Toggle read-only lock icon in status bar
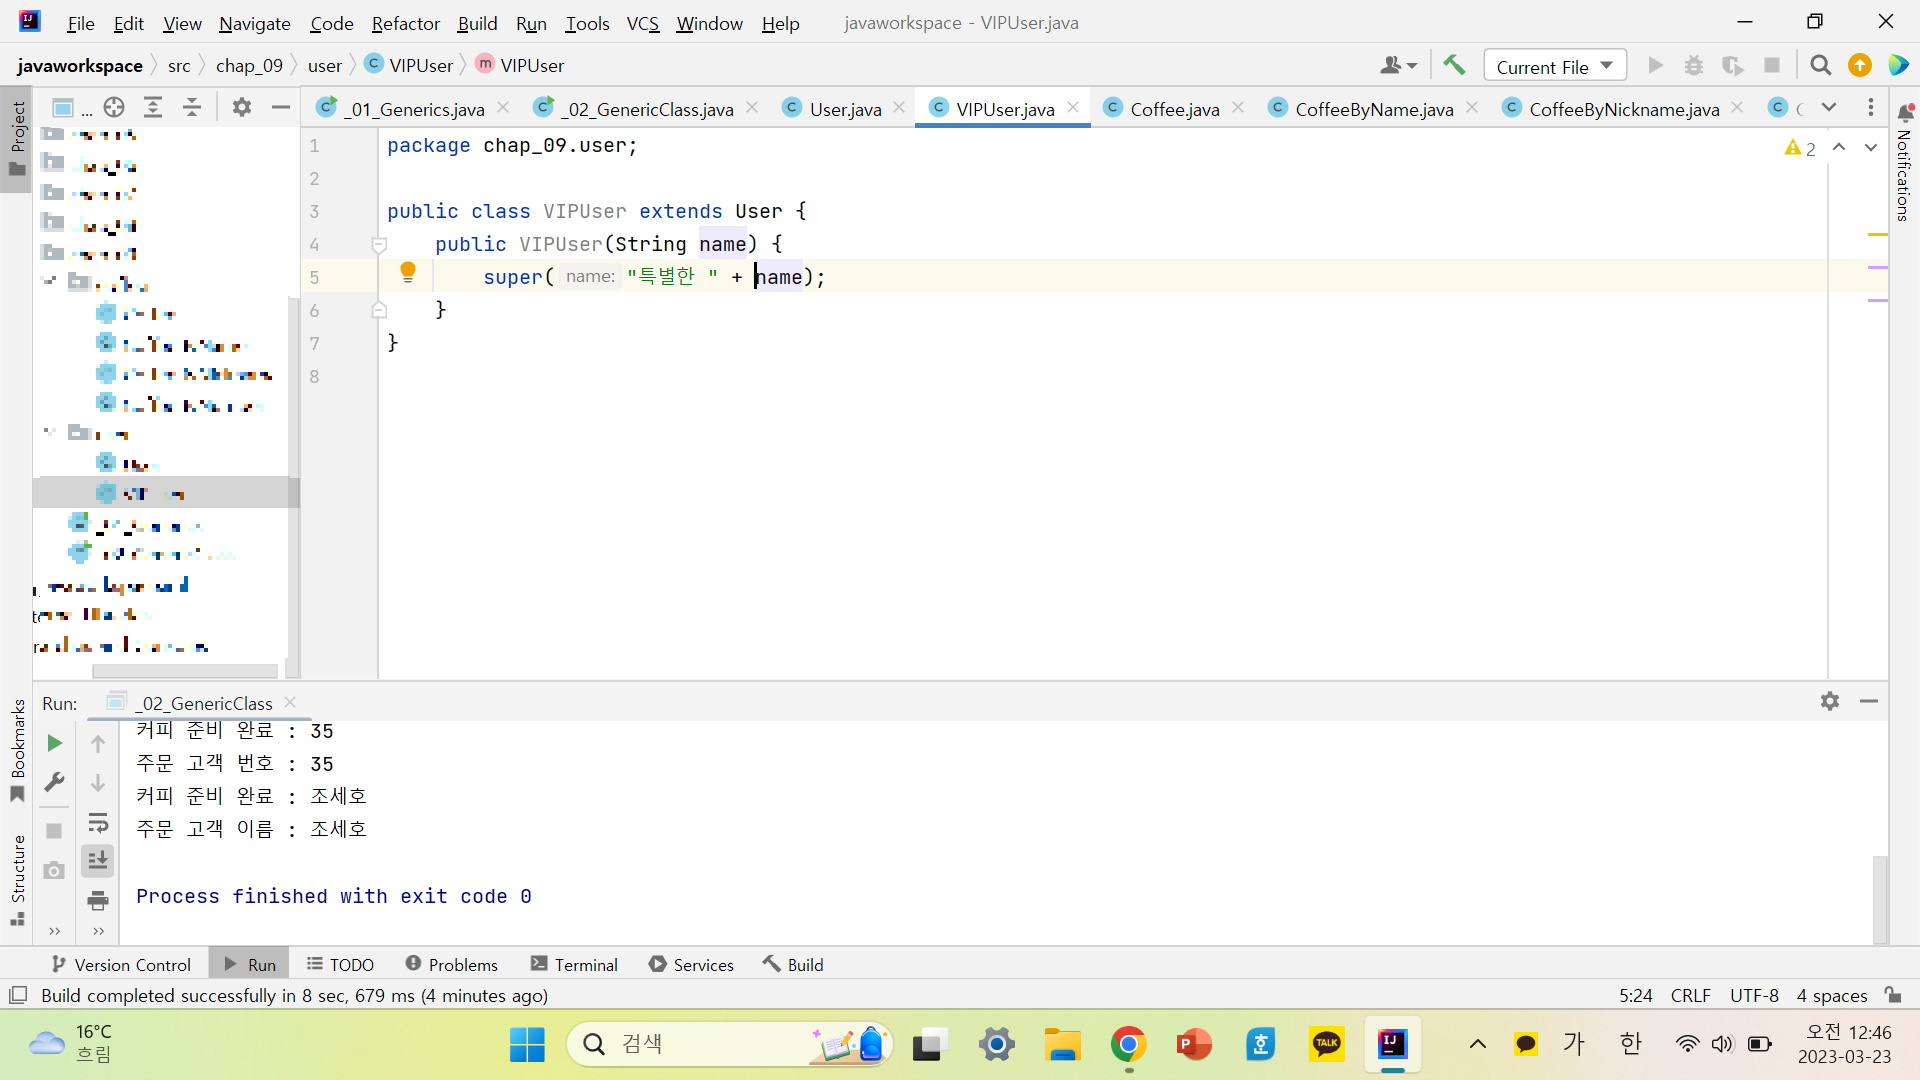Viewport: 1920px width, 1080px height. (1893, 995)
